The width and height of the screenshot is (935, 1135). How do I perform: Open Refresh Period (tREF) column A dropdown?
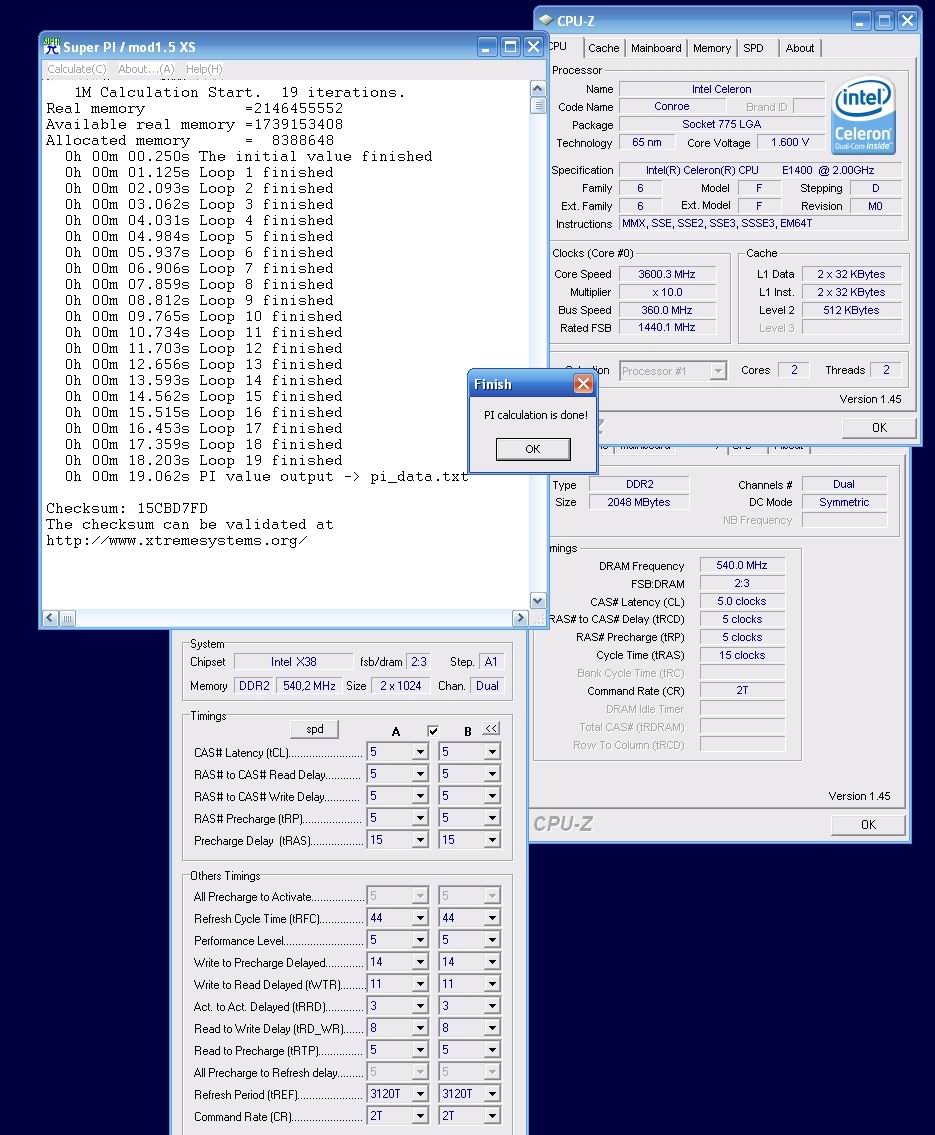(420, 1094)
